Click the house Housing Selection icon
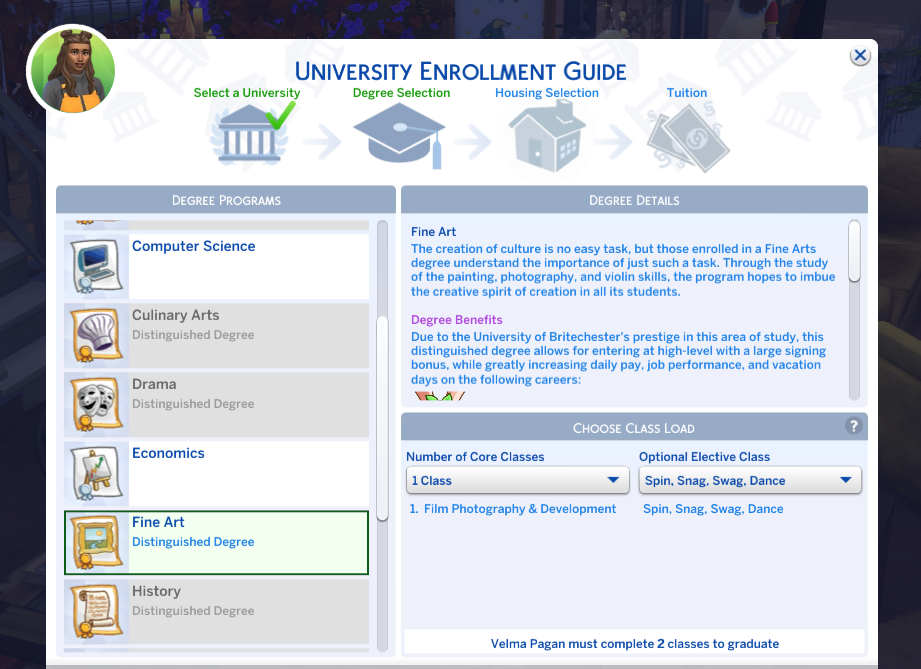This screenshot has width=921, height=669. coord(547,136)
